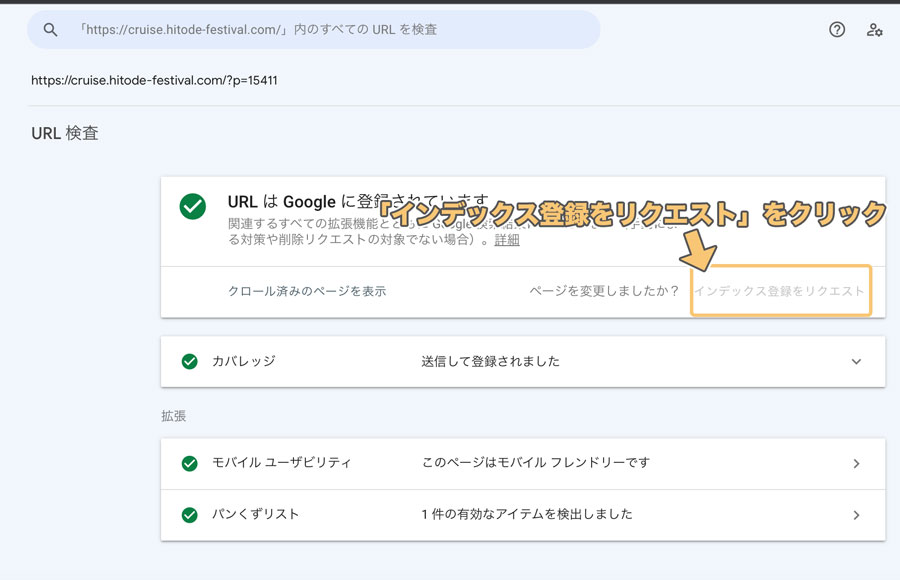Open パンくずリスト details via right chevron
Image resolution: width=900 pixels, height=580 pixels.
[856, 516]
